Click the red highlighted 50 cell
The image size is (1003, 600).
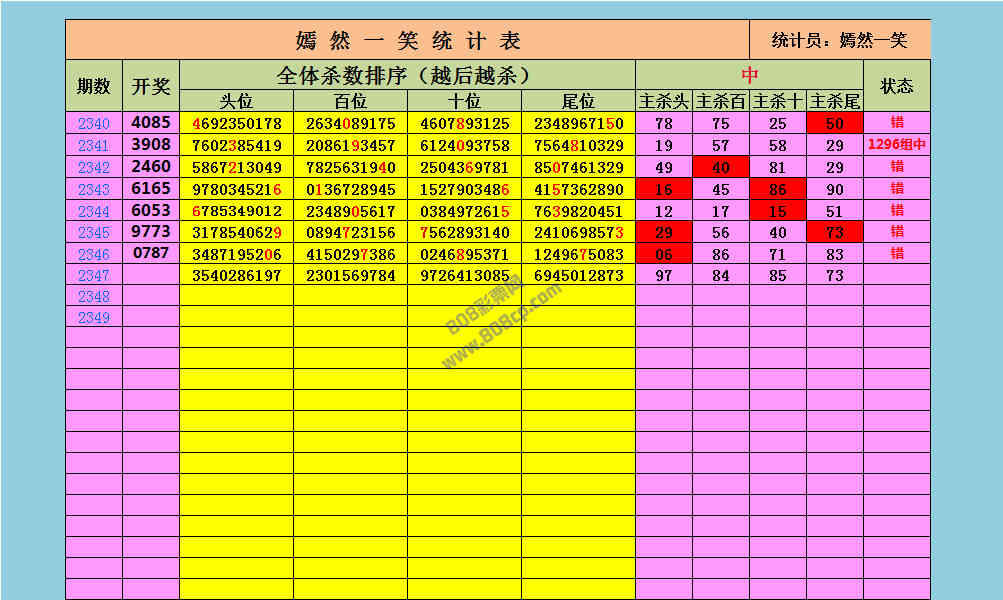[835, 124]
